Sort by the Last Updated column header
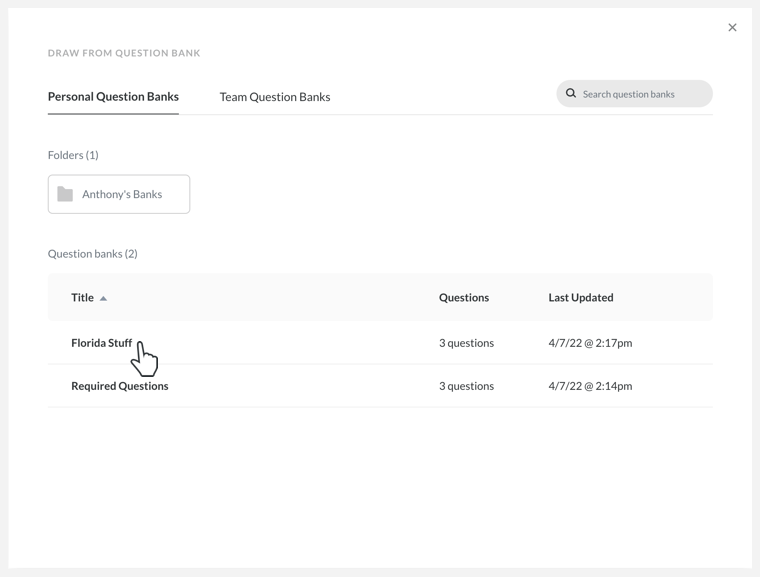This screenshot has width=760, height=577. [581, 297]
